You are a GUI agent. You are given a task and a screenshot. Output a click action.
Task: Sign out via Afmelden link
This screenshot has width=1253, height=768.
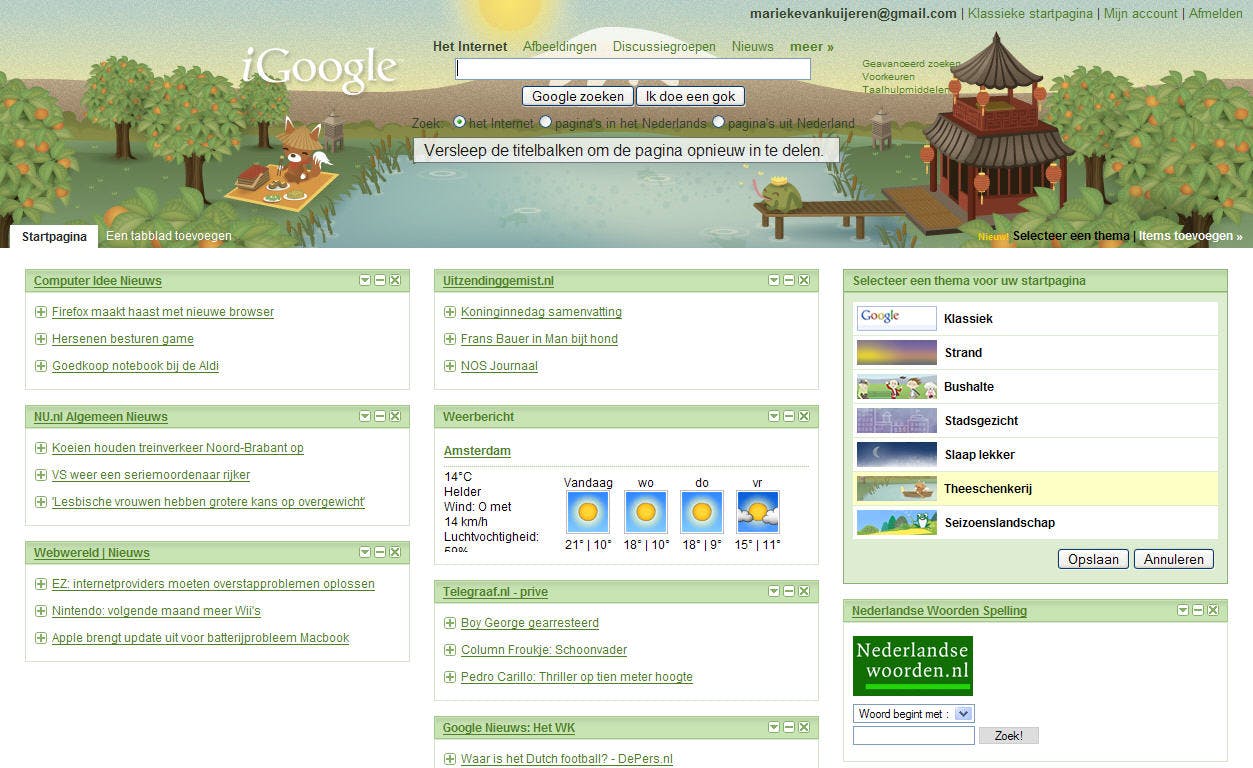(1216, 13)
